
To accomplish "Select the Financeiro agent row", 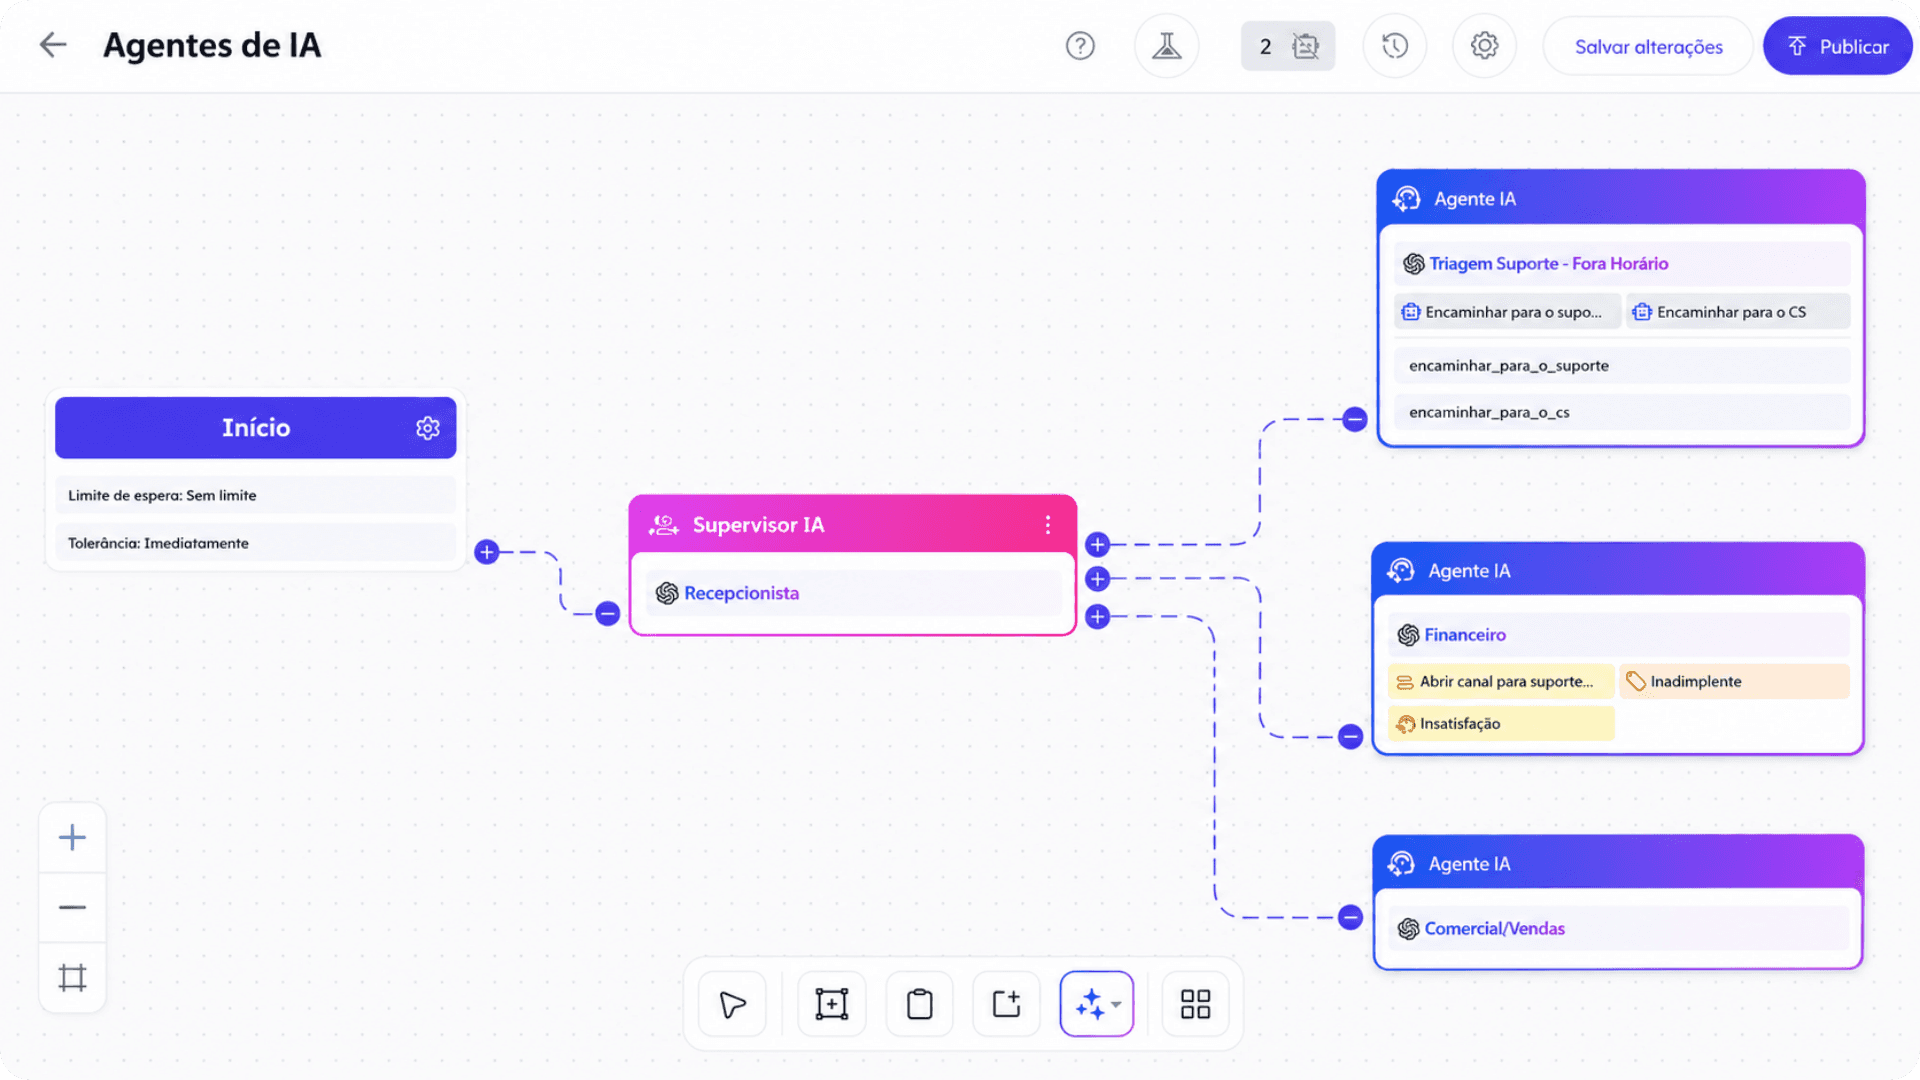I will [1618, 635].
